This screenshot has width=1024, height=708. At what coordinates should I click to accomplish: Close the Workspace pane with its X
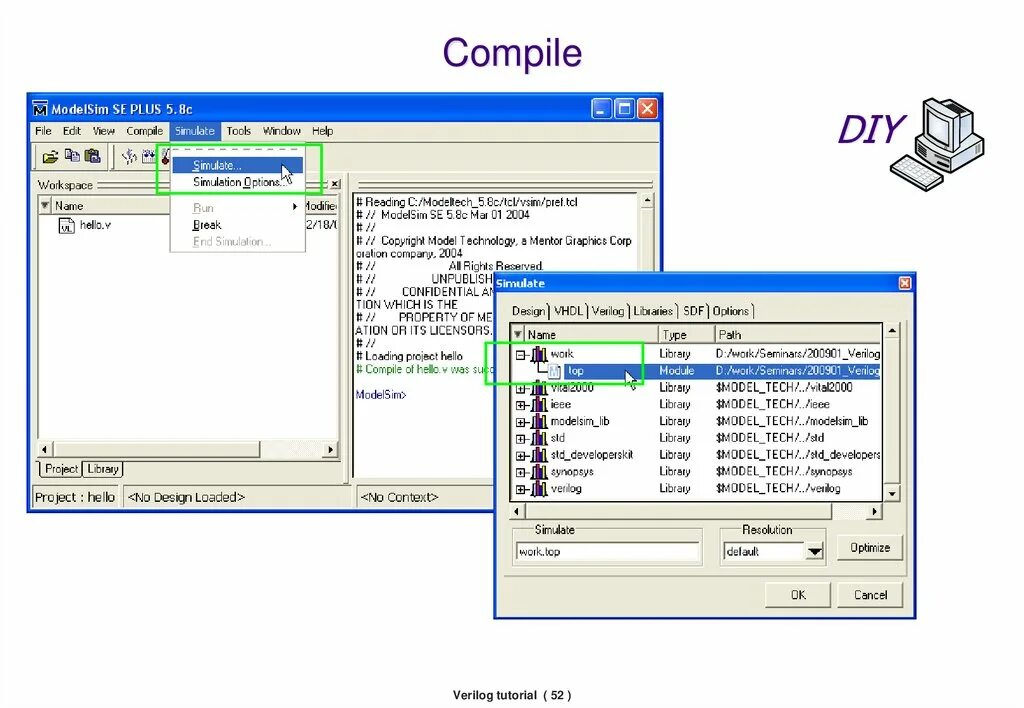(x=335, y=185)
